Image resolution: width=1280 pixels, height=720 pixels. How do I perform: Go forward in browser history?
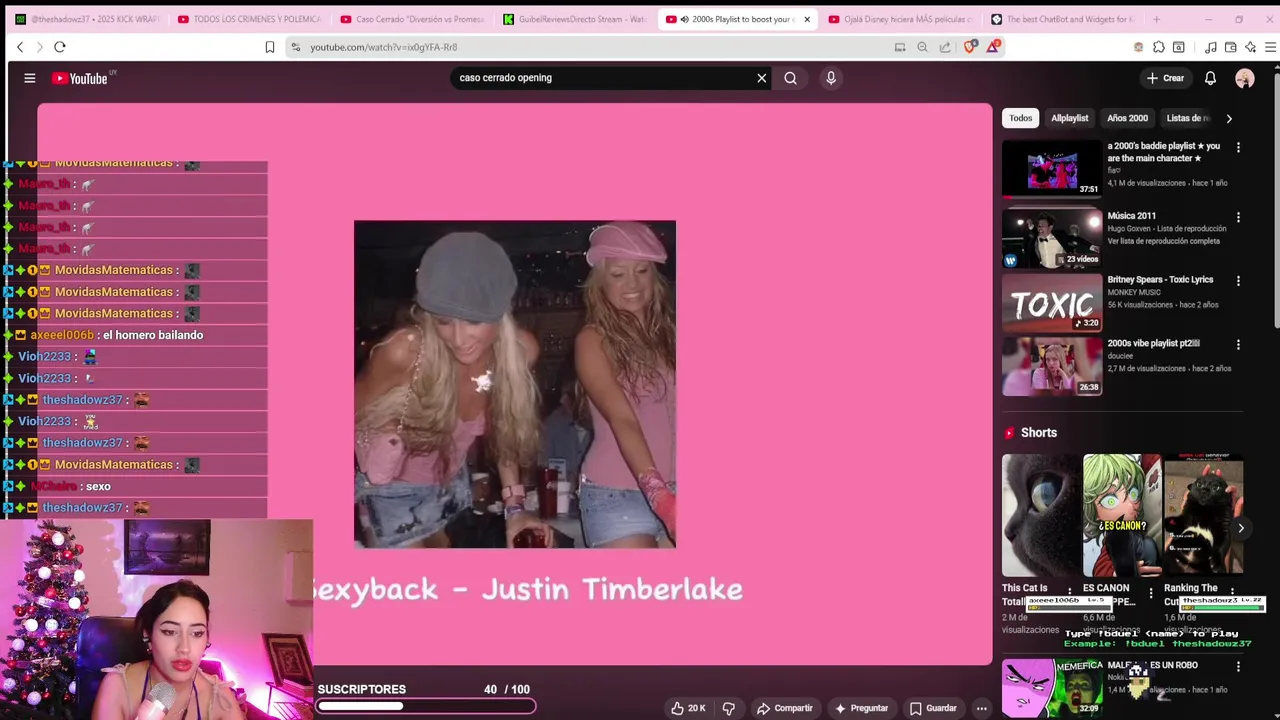coord(40,47)
